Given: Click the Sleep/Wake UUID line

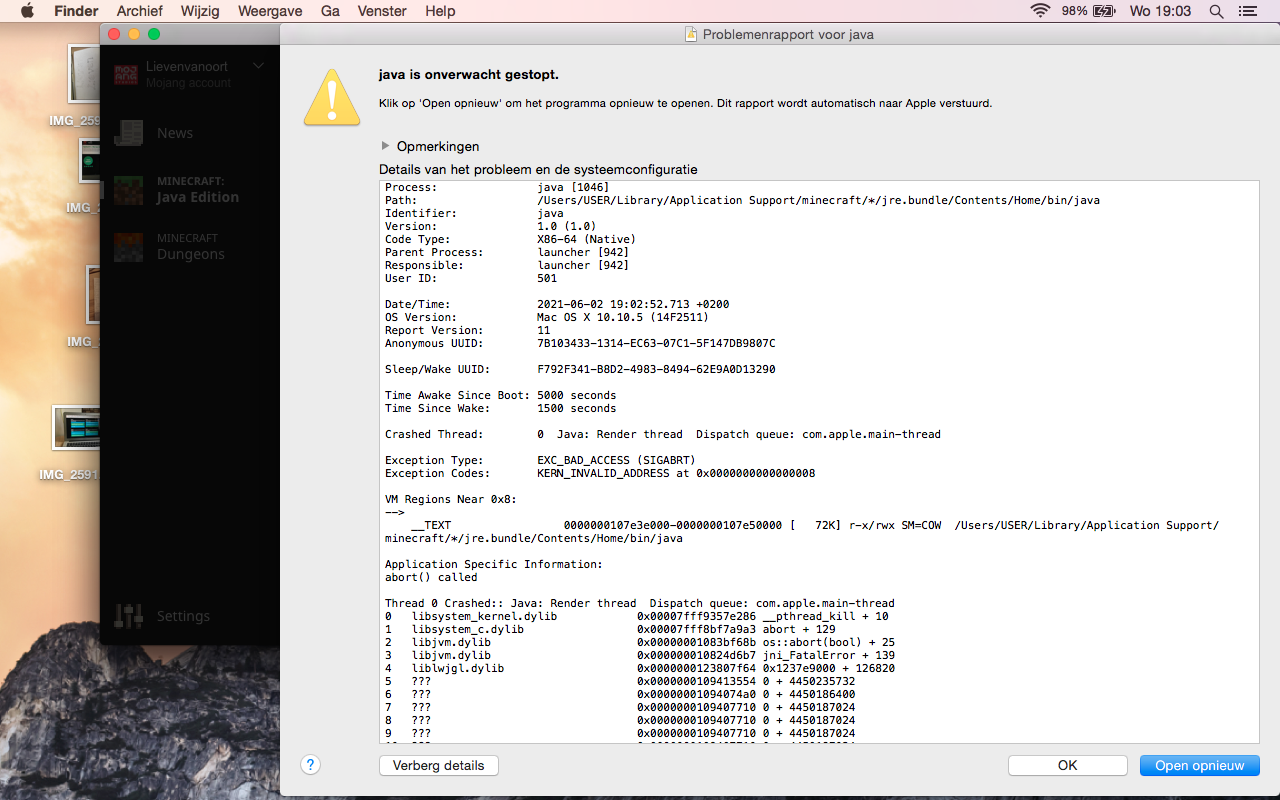Looking at the screenshot, I should [x=580, y=369].
